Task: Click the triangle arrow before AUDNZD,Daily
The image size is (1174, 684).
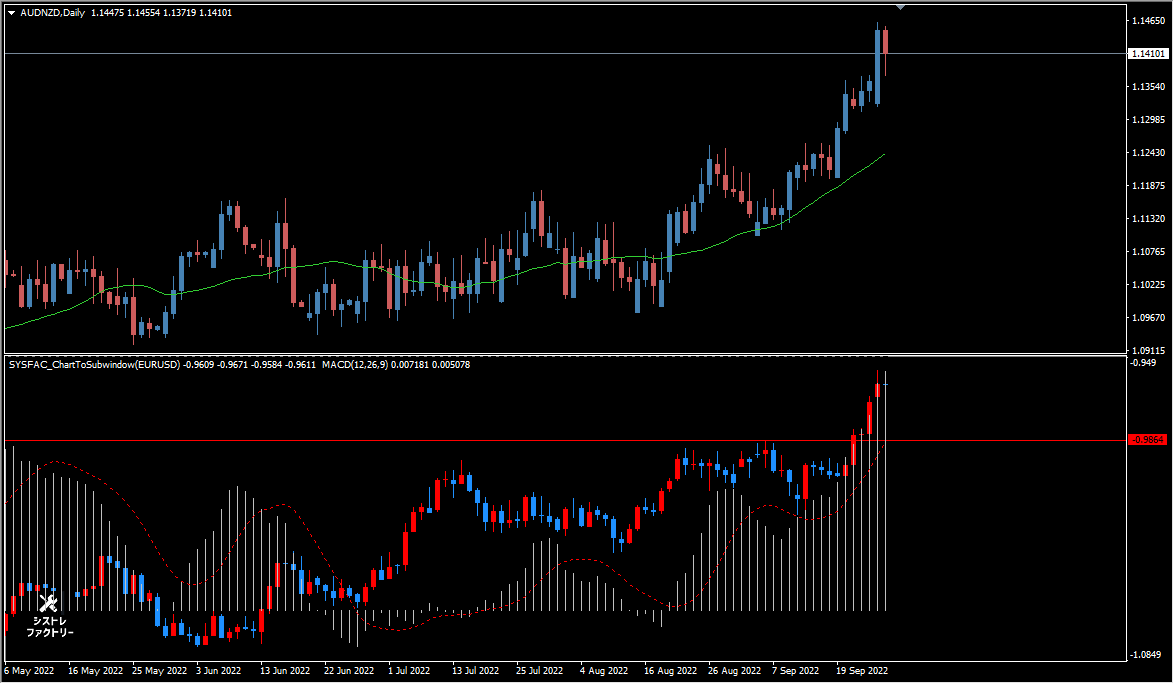Action: (12, 13)
